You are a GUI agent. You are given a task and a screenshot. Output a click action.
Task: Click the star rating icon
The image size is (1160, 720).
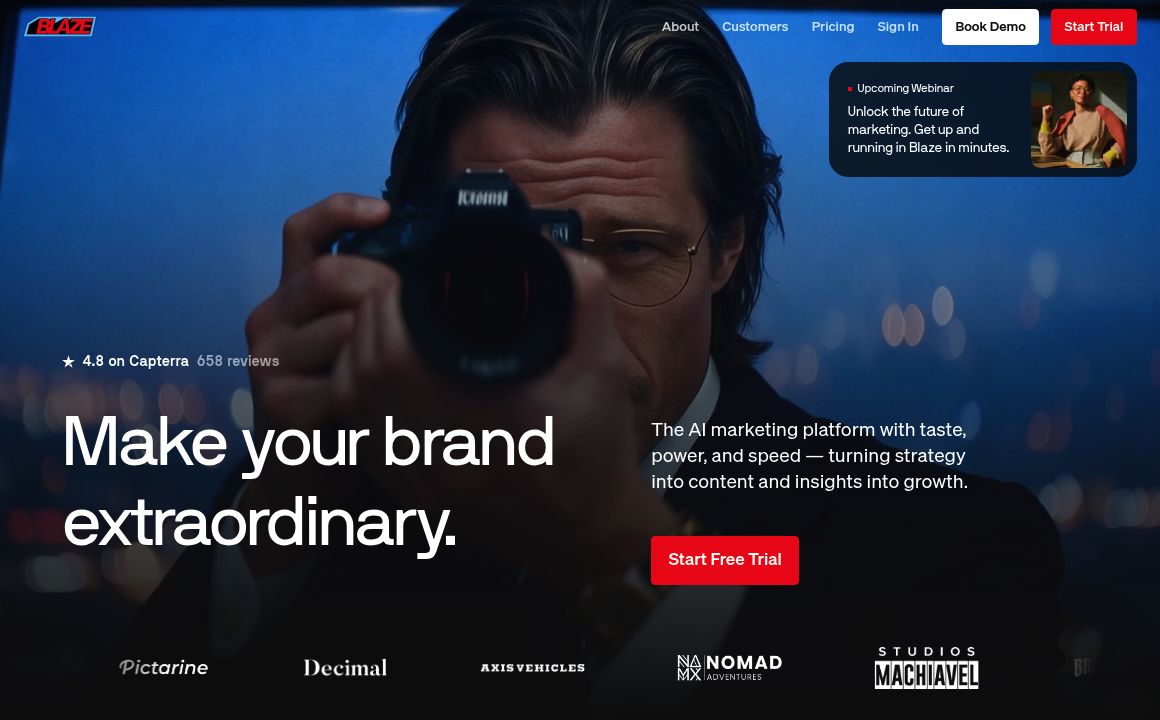[68, 362]
